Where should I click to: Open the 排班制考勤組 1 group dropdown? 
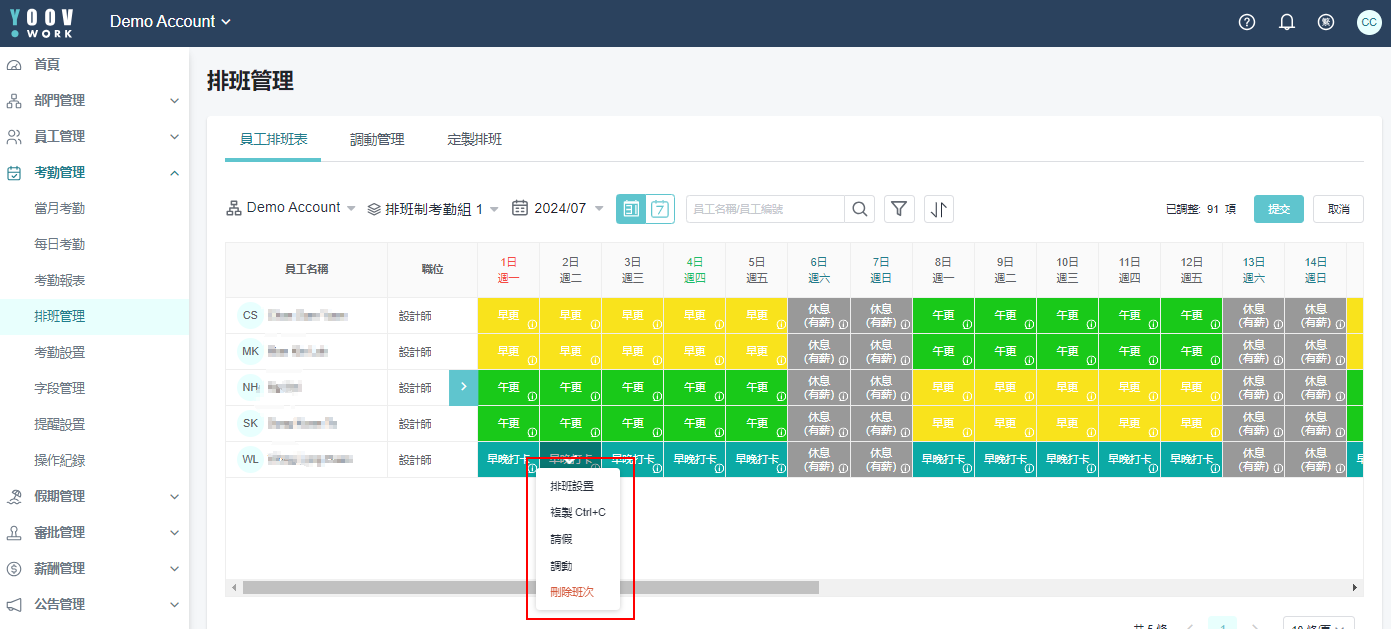(433, 209)
